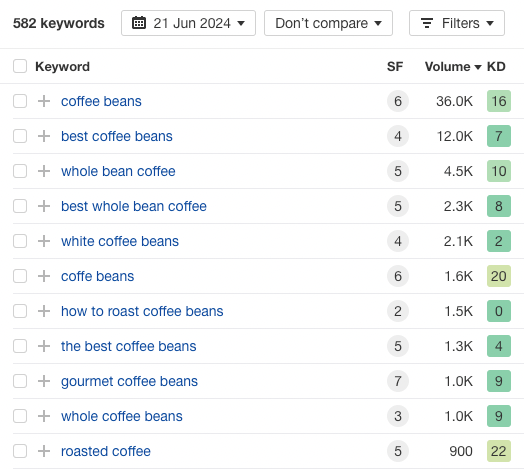Open SF features badge for 'coffee beans'
Screen dimensions: 524x469
[x=398, y=101]
